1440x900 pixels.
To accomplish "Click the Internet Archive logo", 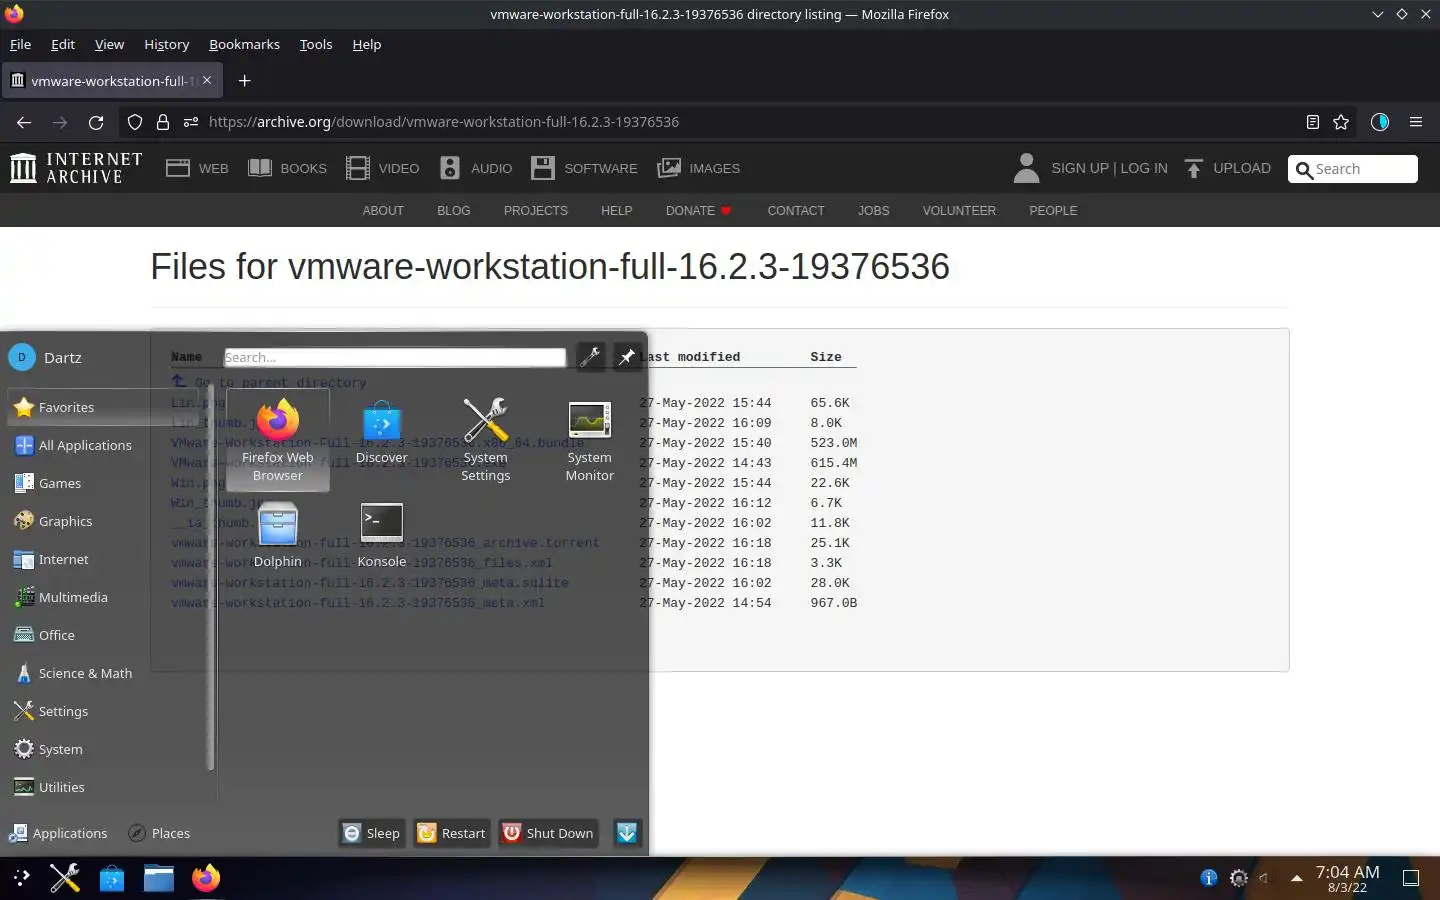I will [x=76, y=168].
